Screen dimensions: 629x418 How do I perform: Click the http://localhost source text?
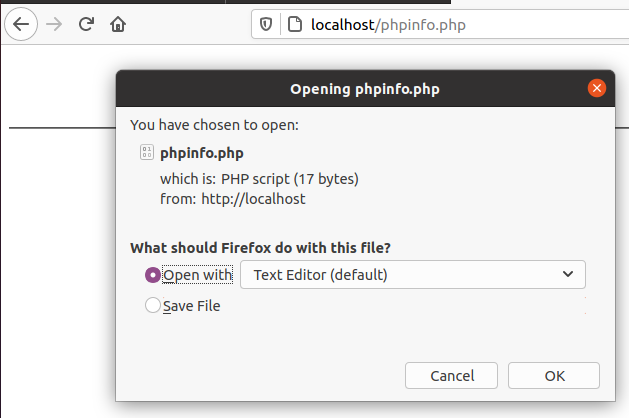point(253,199)
